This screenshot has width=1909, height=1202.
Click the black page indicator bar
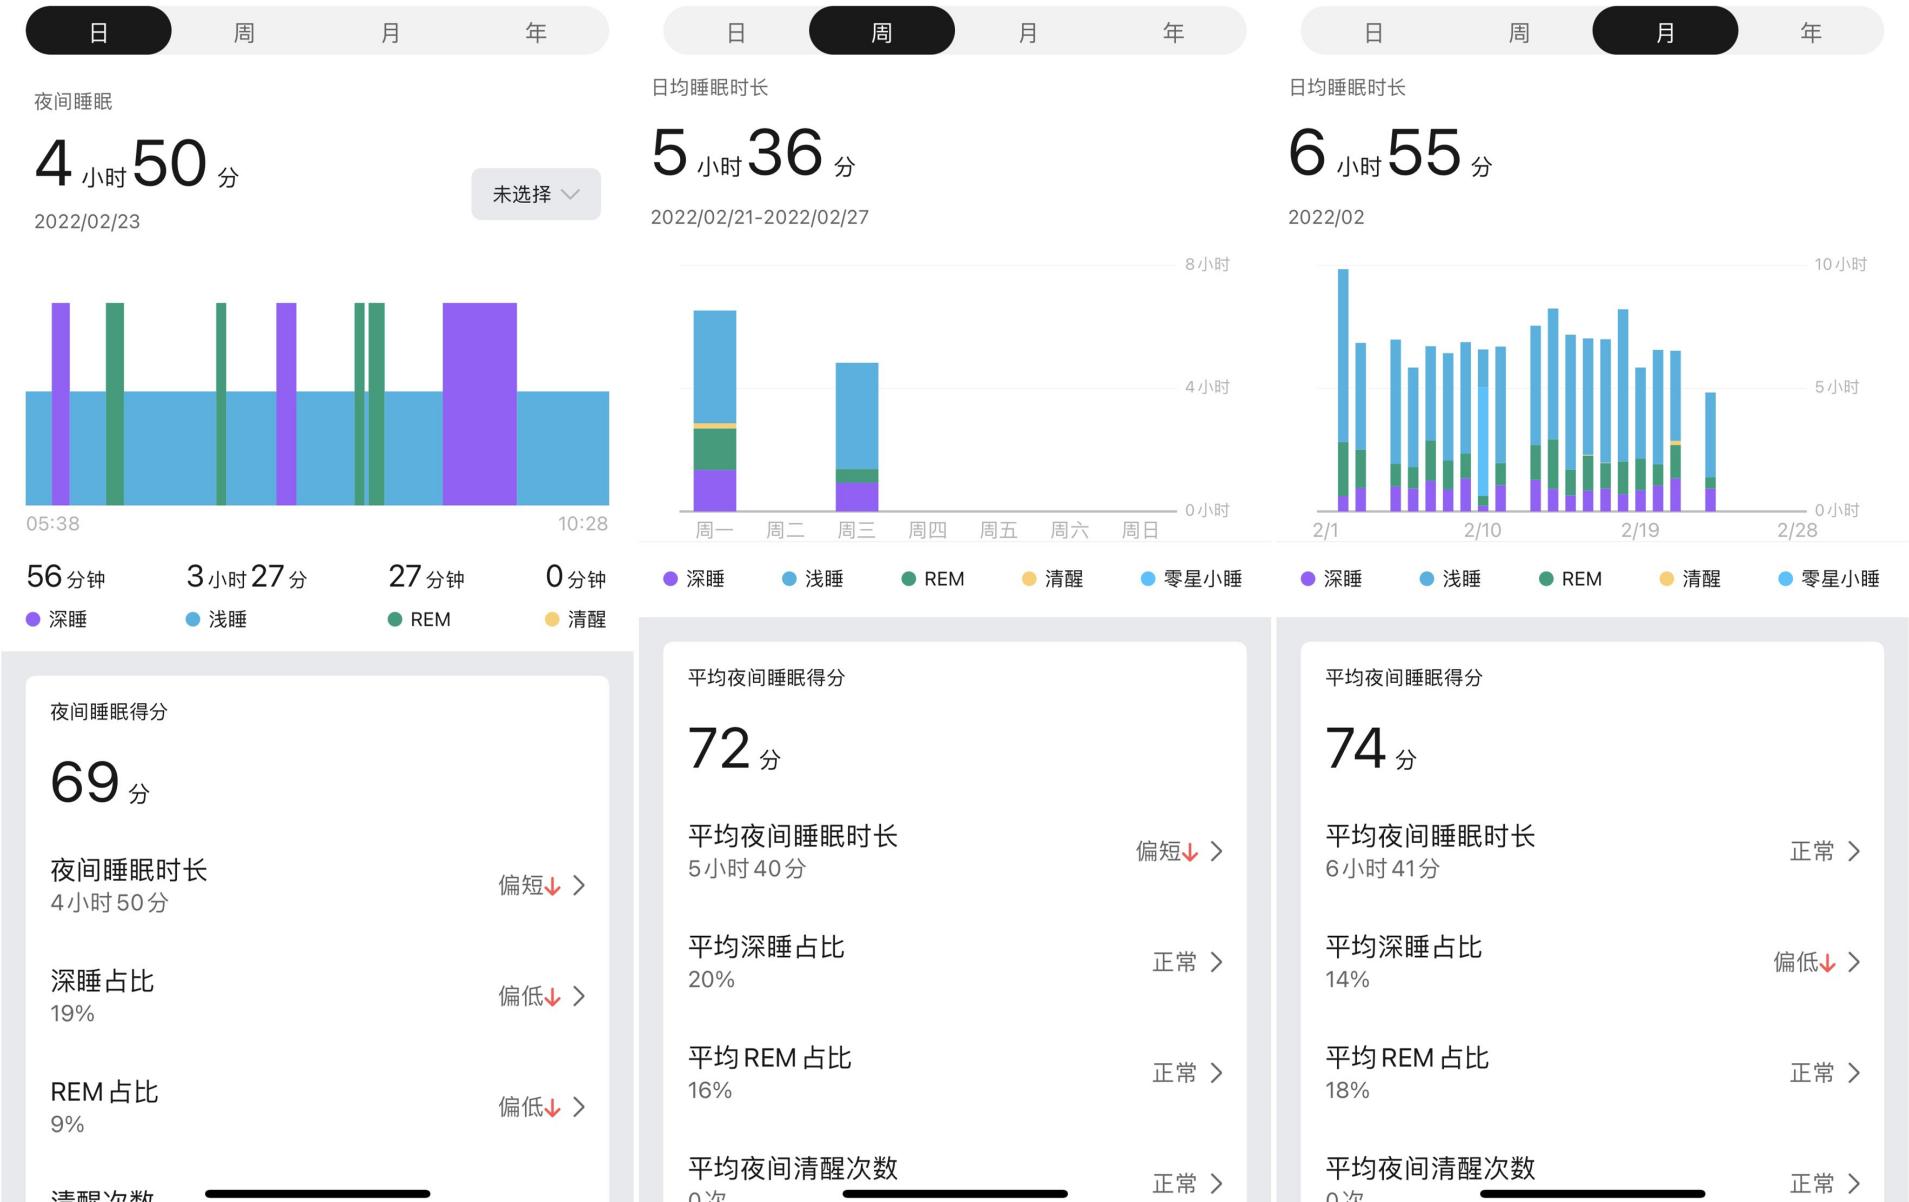[316, 1192]
